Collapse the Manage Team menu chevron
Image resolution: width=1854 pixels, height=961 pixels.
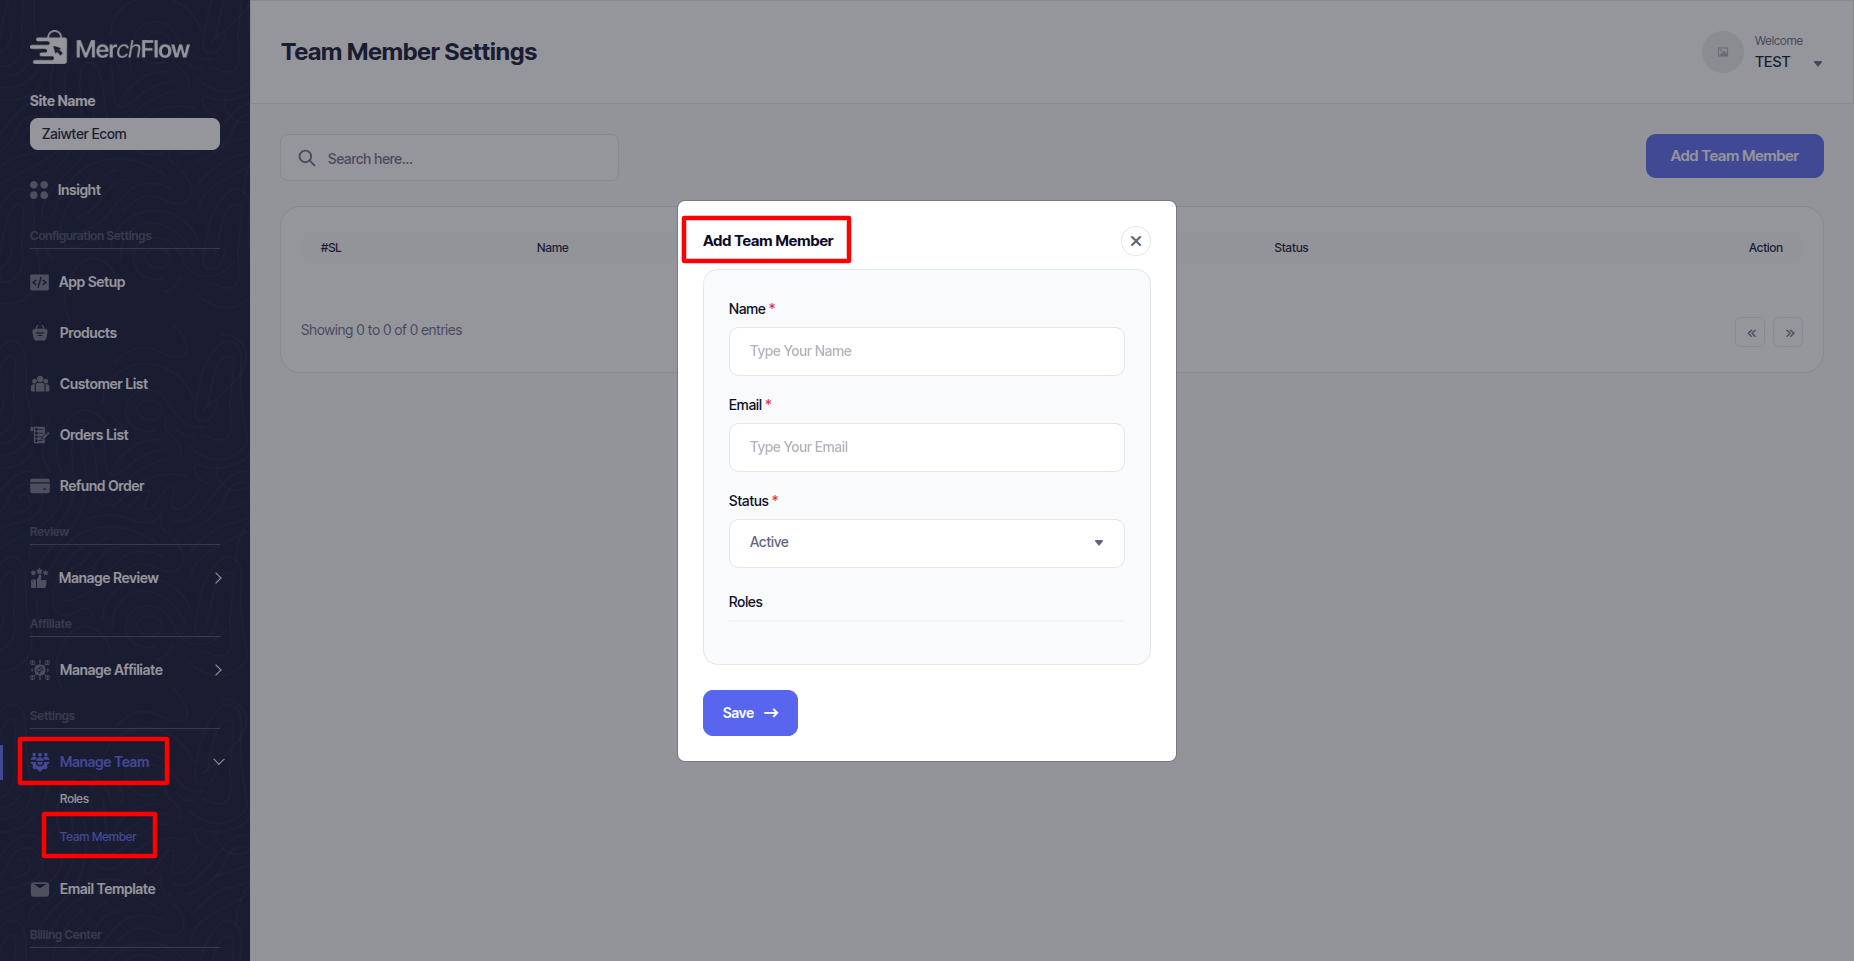(x=218, y=762)
